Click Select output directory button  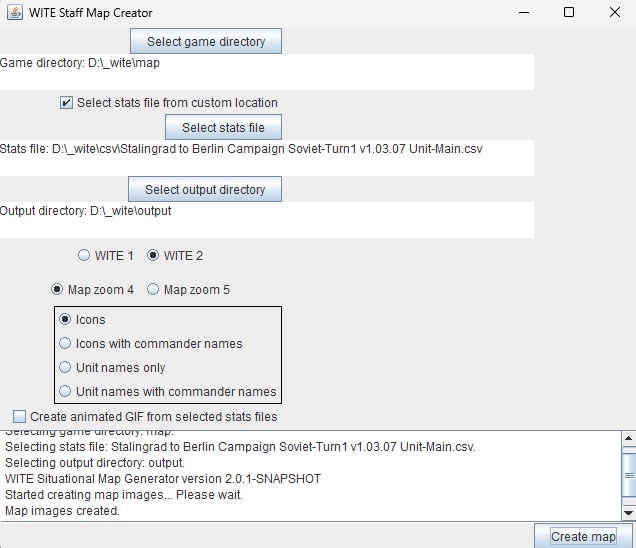click(205, 189)
